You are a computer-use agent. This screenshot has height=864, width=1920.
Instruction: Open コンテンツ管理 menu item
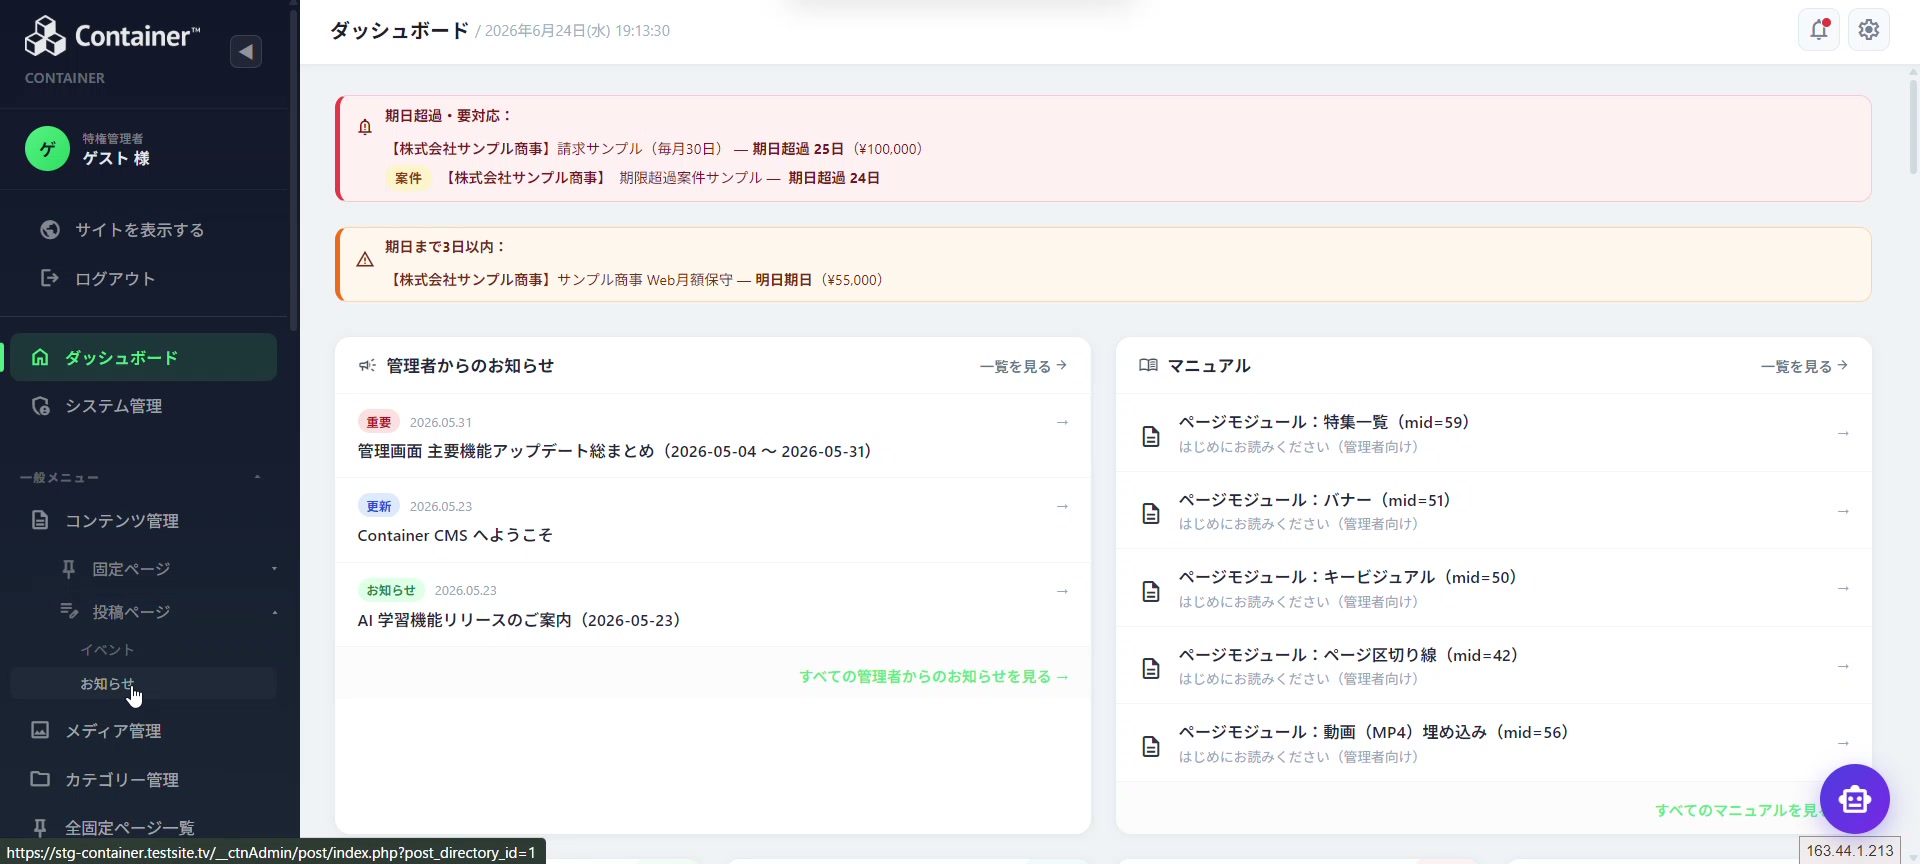coord(143,520)
